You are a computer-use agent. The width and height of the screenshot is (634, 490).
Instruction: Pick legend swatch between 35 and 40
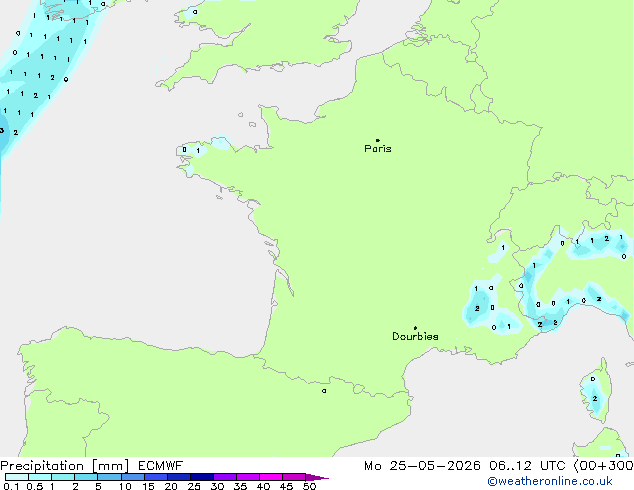click(247, 477)
